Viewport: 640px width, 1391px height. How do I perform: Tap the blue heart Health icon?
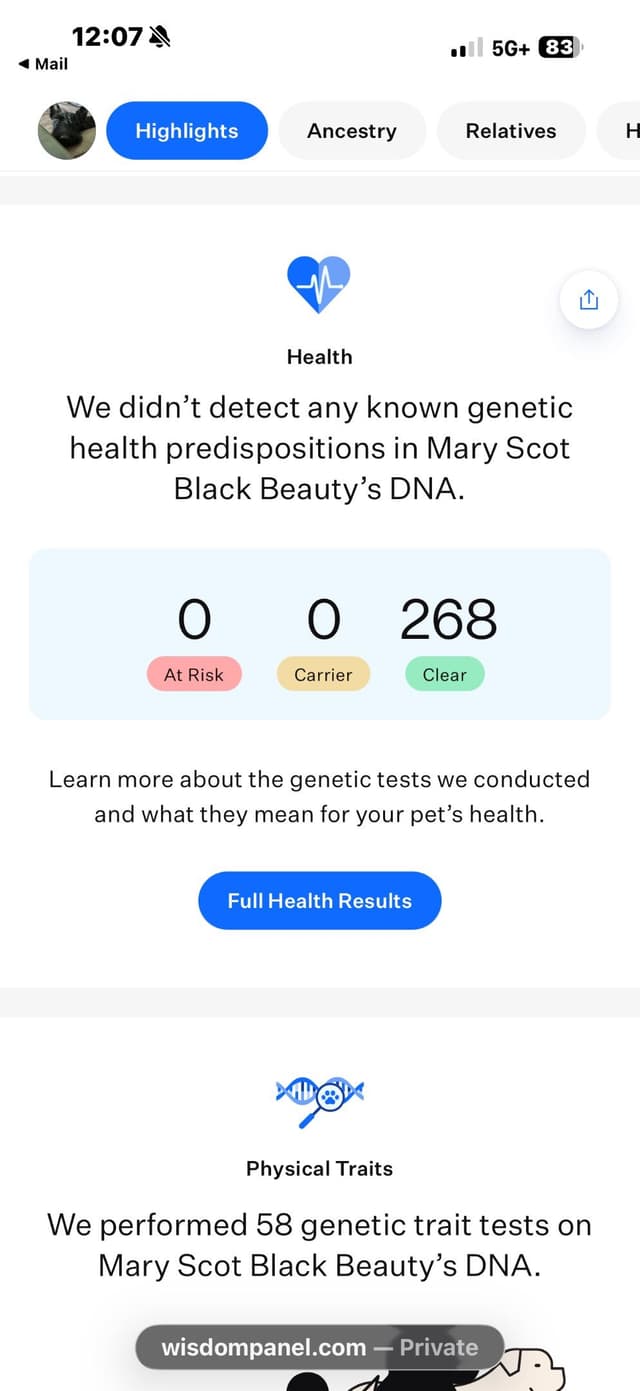click(319, 284)
